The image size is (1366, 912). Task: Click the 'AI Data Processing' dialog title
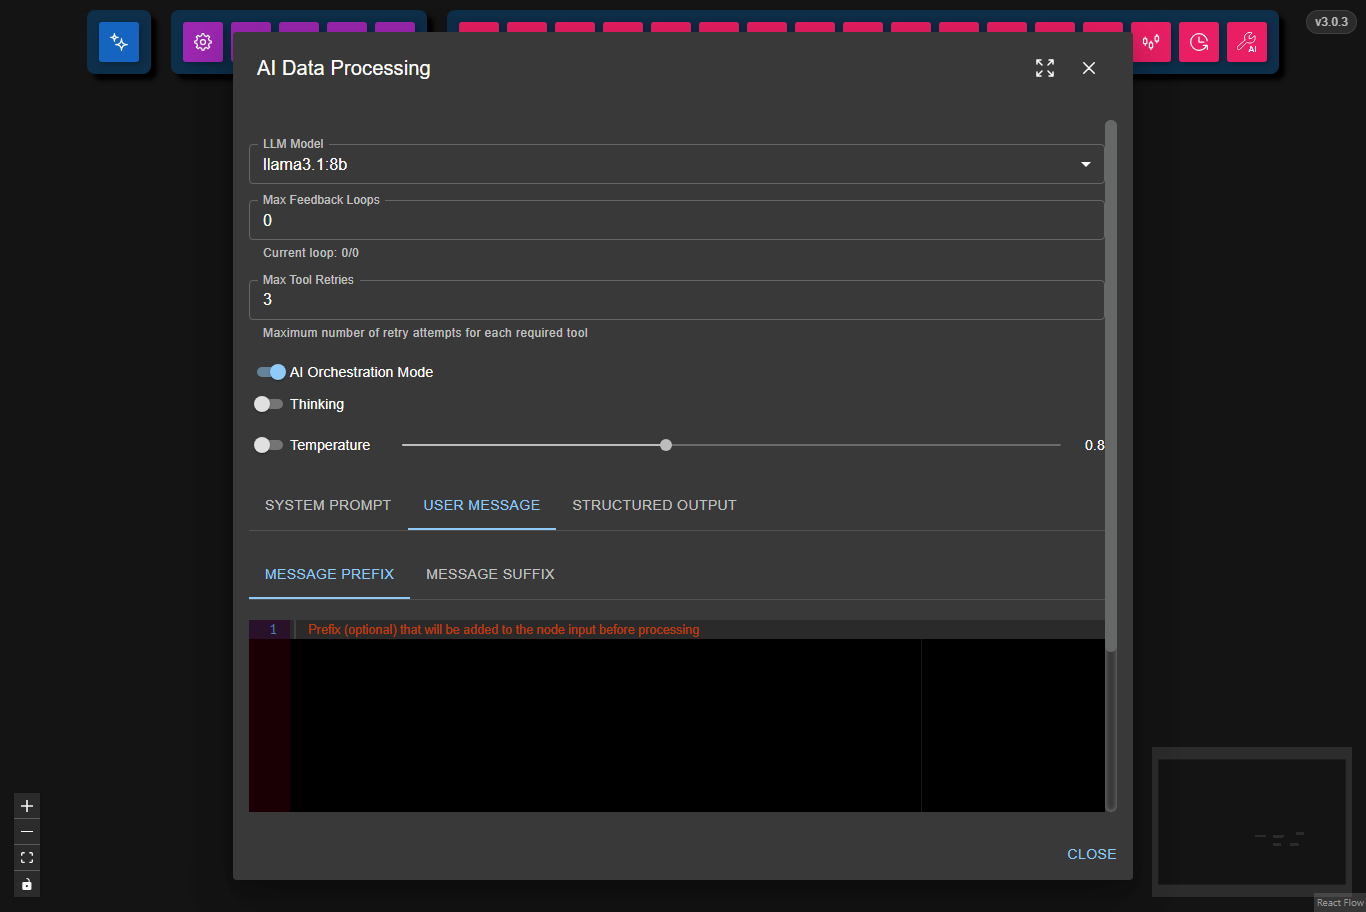[x=344, y=68]
